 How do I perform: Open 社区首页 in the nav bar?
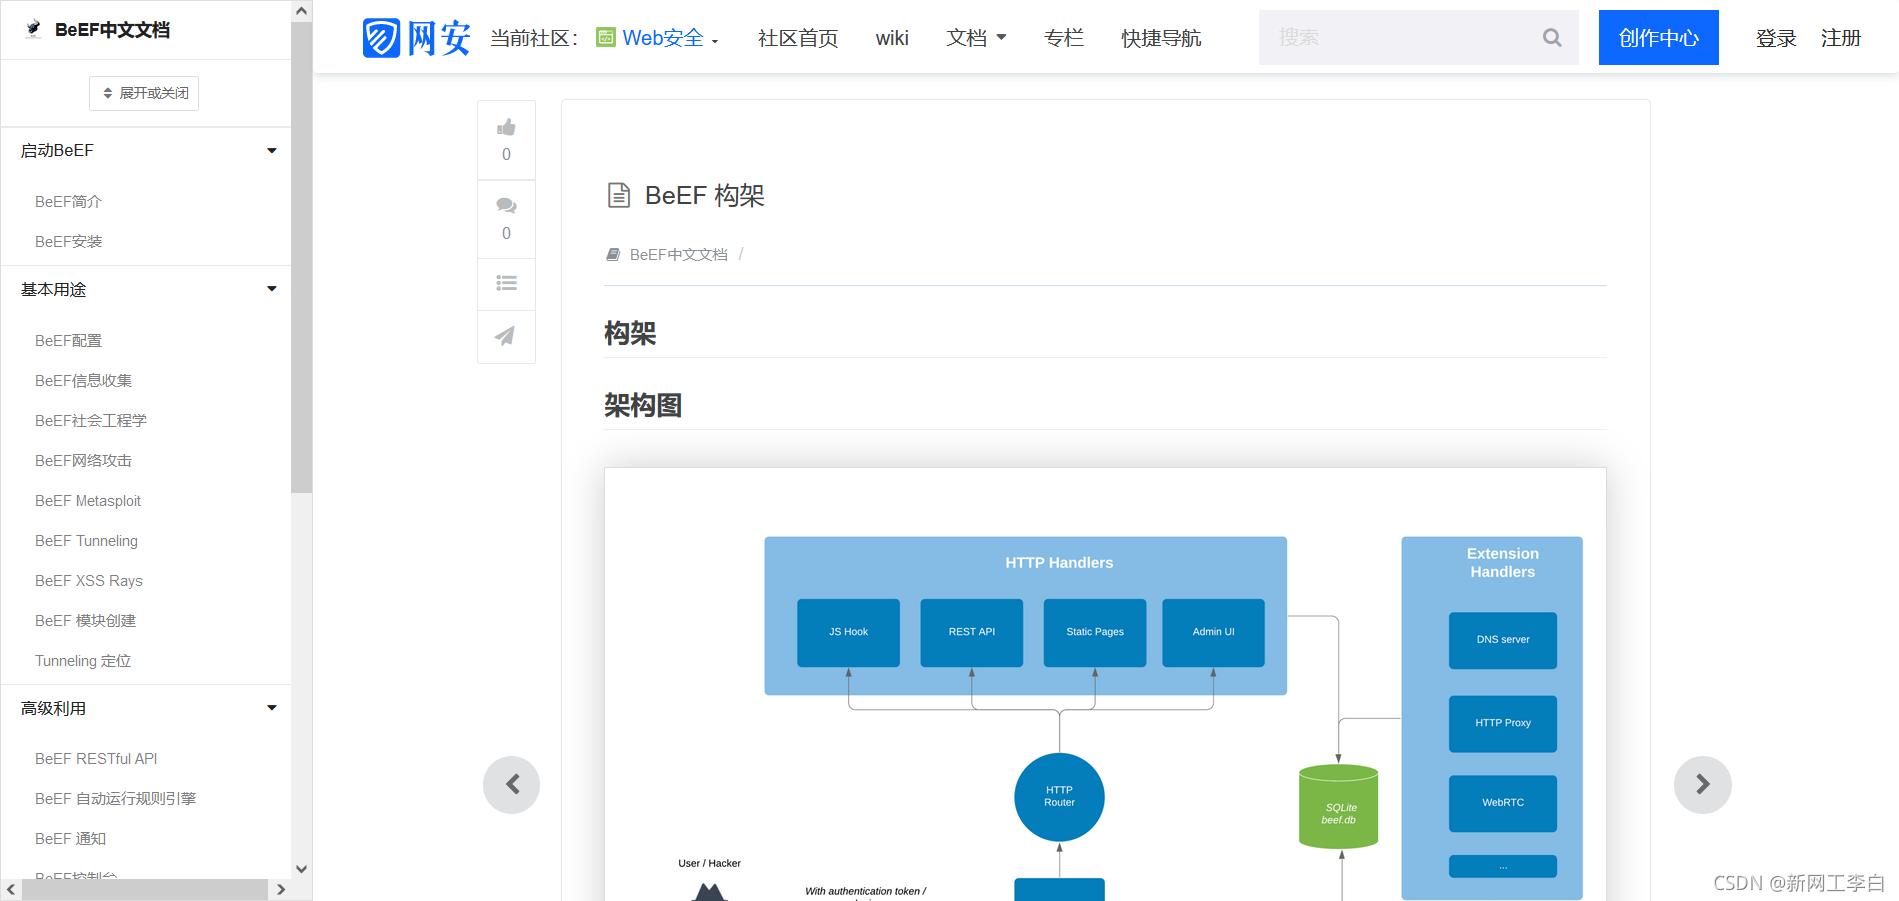798,38
